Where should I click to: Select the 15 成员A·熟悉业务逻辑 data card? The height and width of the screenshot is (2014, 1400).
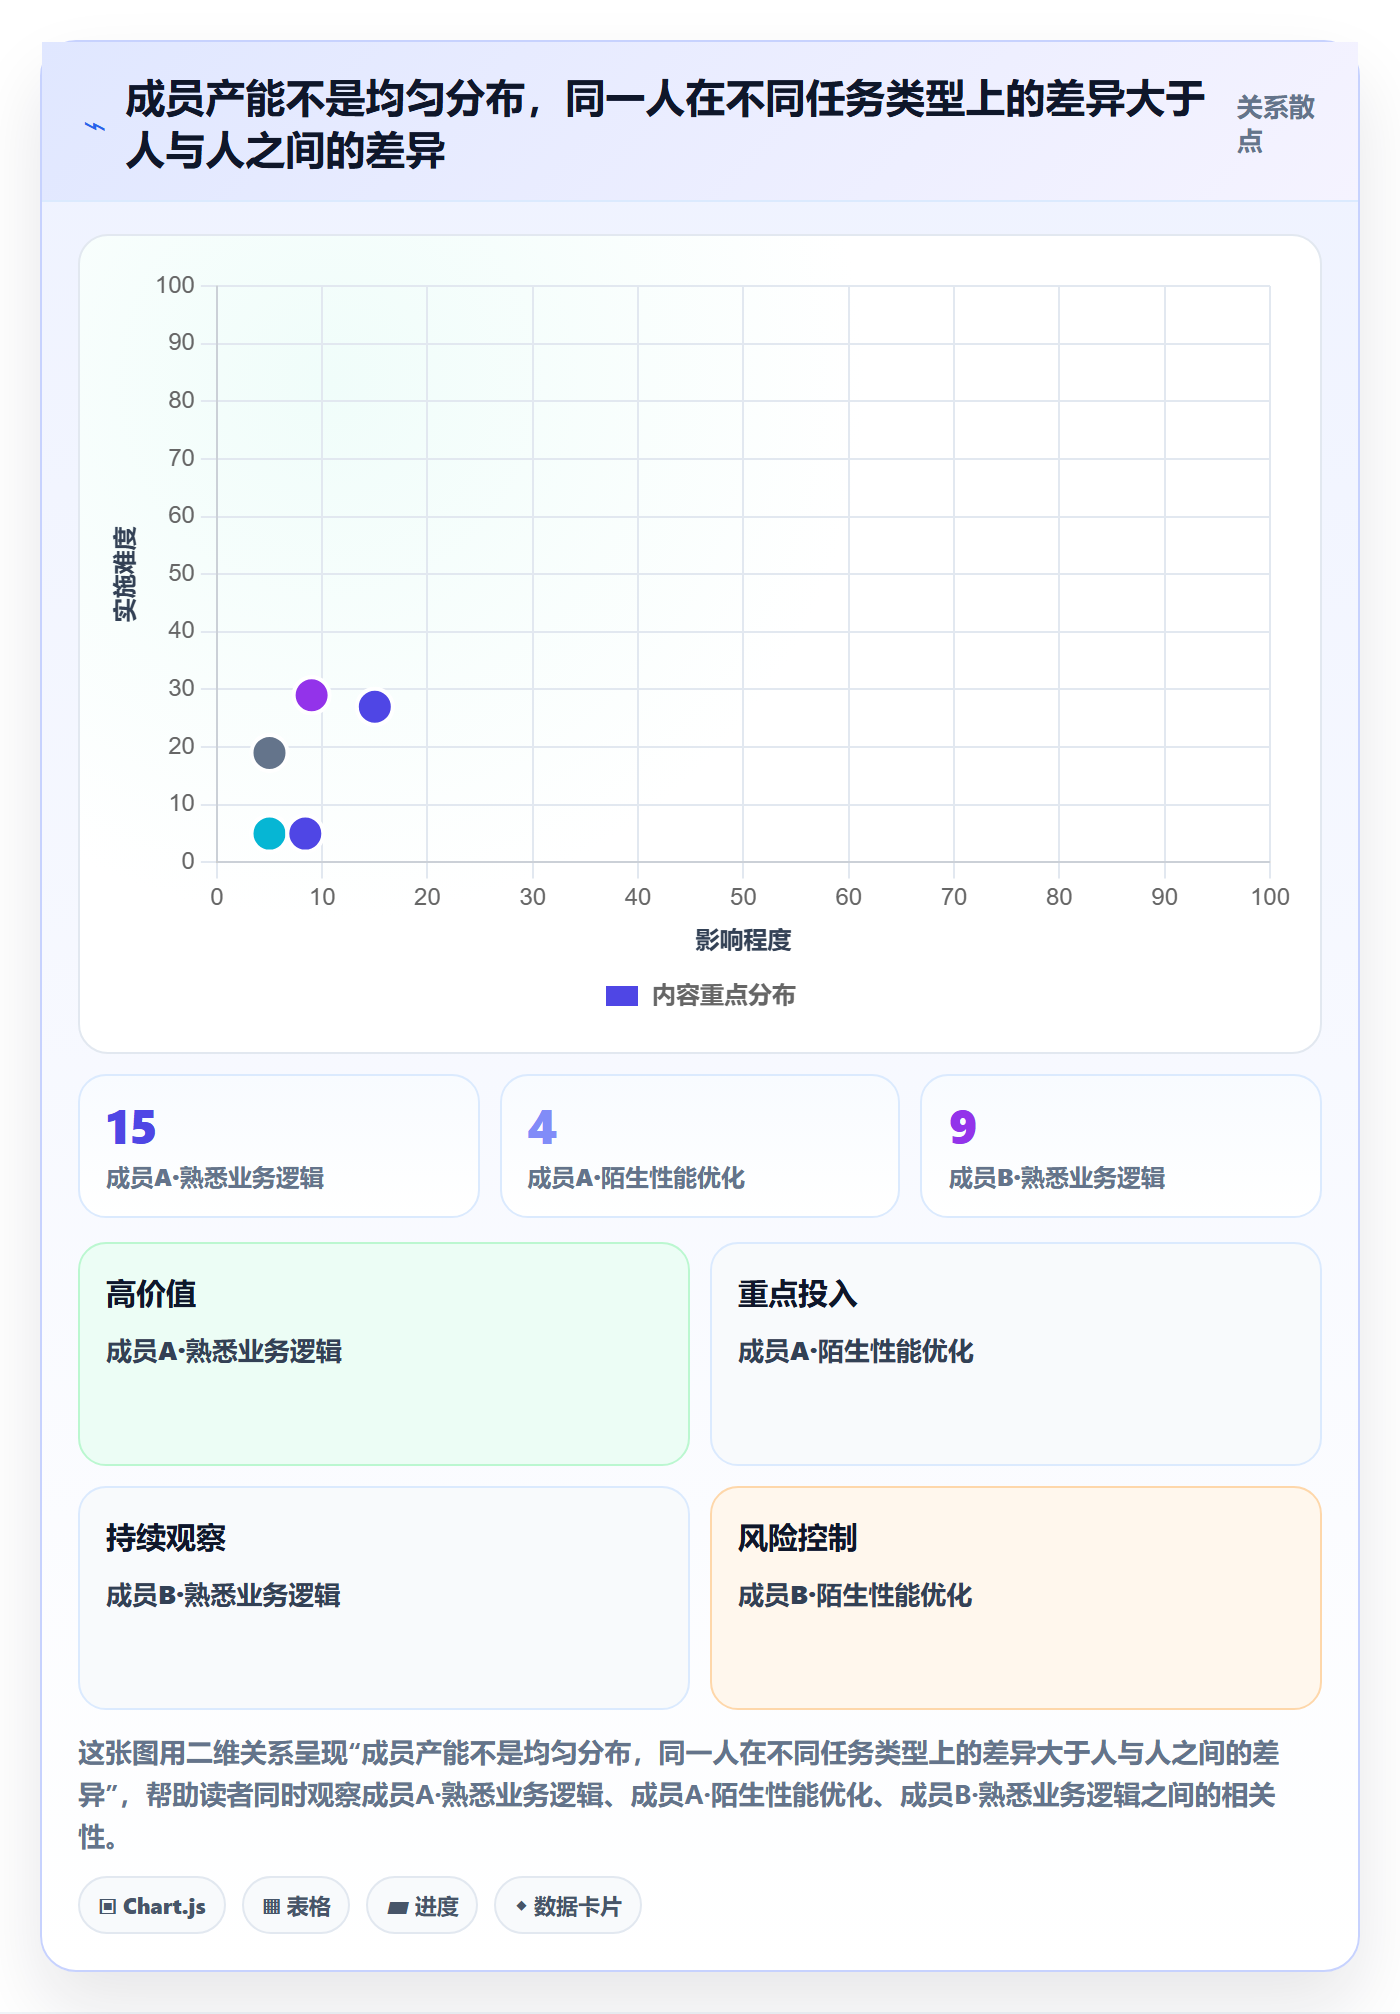click(279, 1146)
